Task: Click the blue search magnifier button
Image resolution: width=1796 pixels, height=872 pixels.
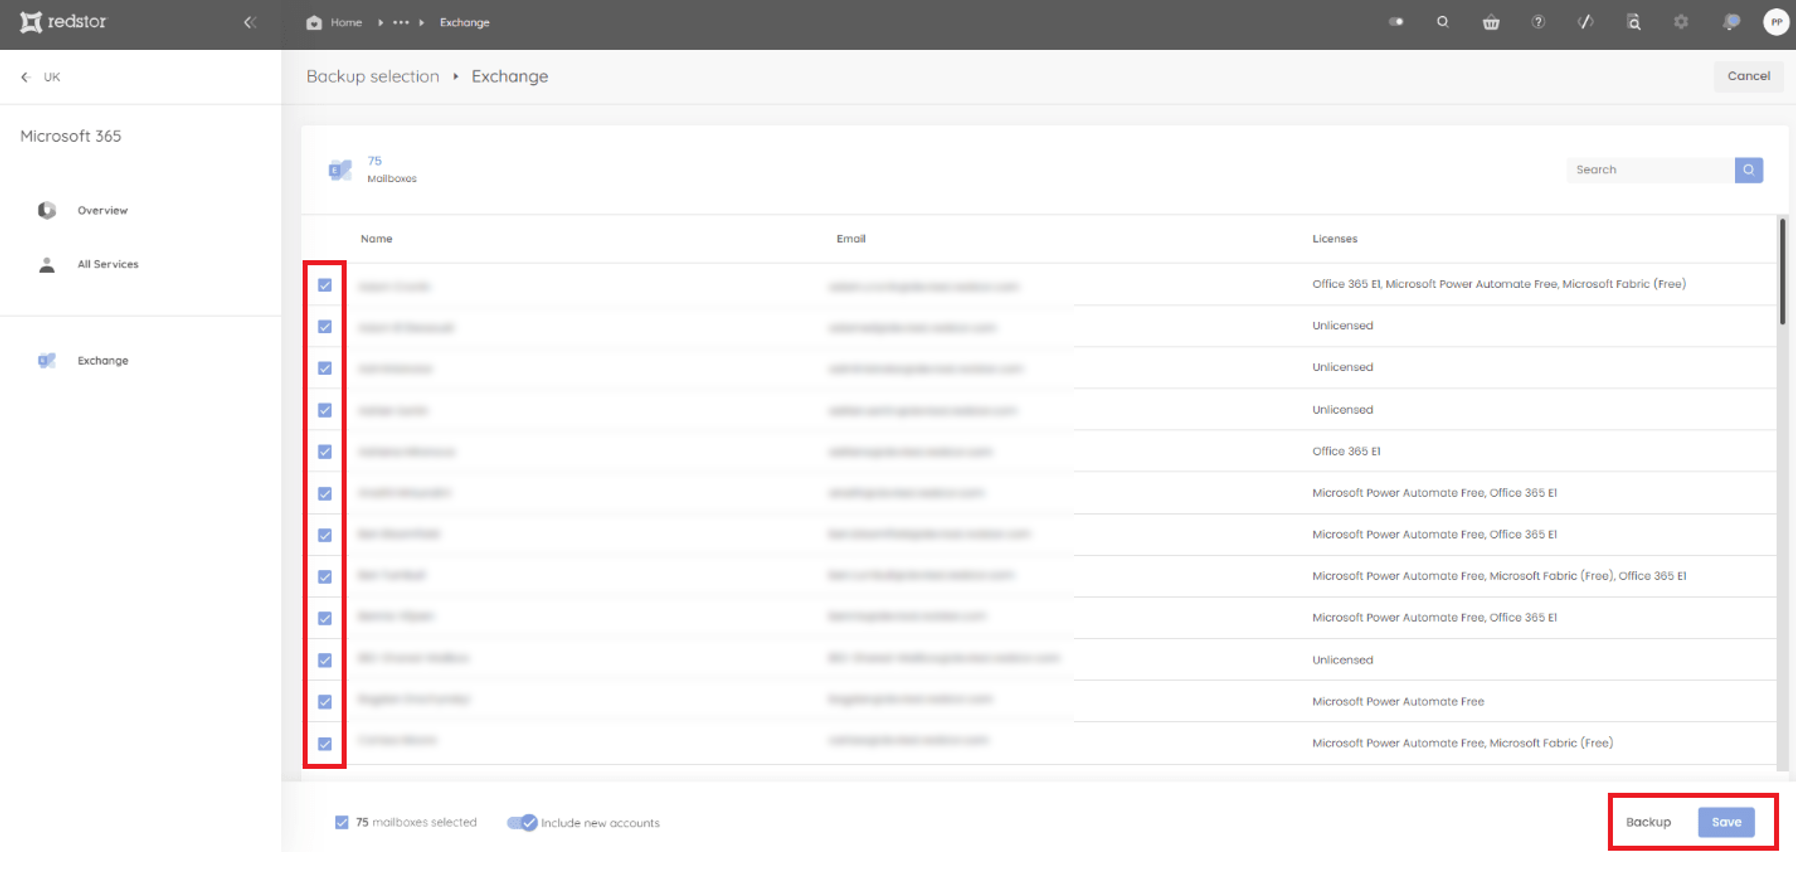Action: pyautogui.click(x=1748, y=170)
